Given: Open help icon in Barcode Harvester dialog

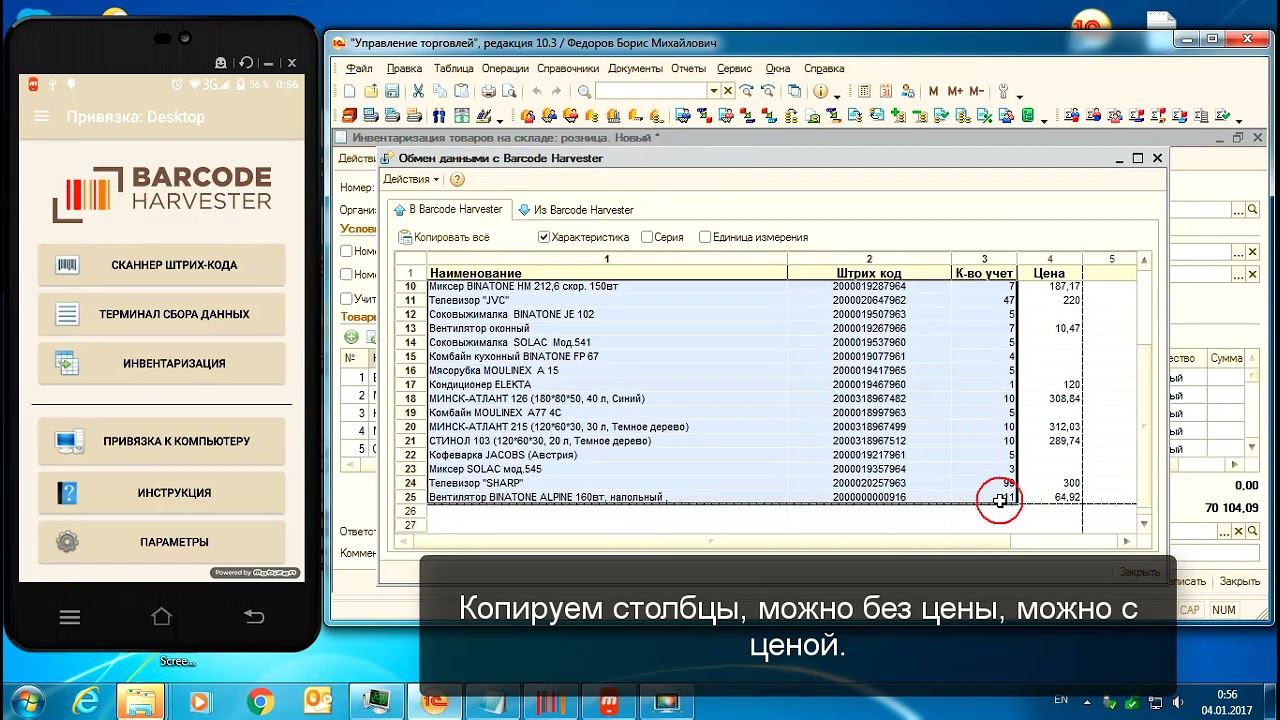Looking at the screenshot, I should click(x=458, y=180).
